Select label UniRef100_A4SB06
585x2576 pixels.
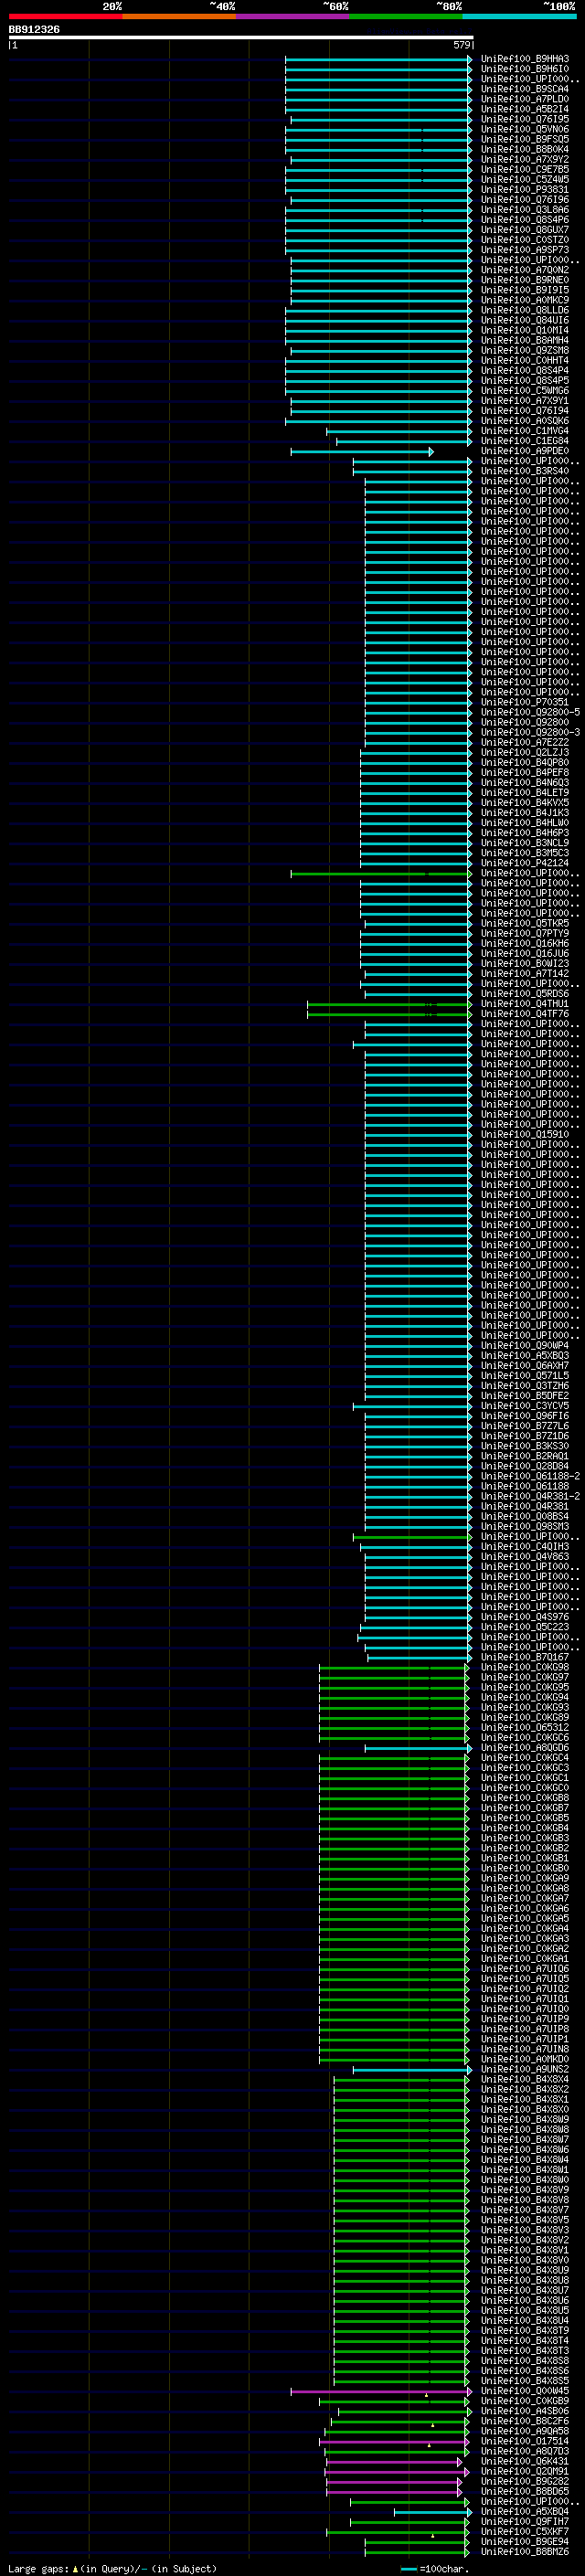click(x=525, y=2411)
